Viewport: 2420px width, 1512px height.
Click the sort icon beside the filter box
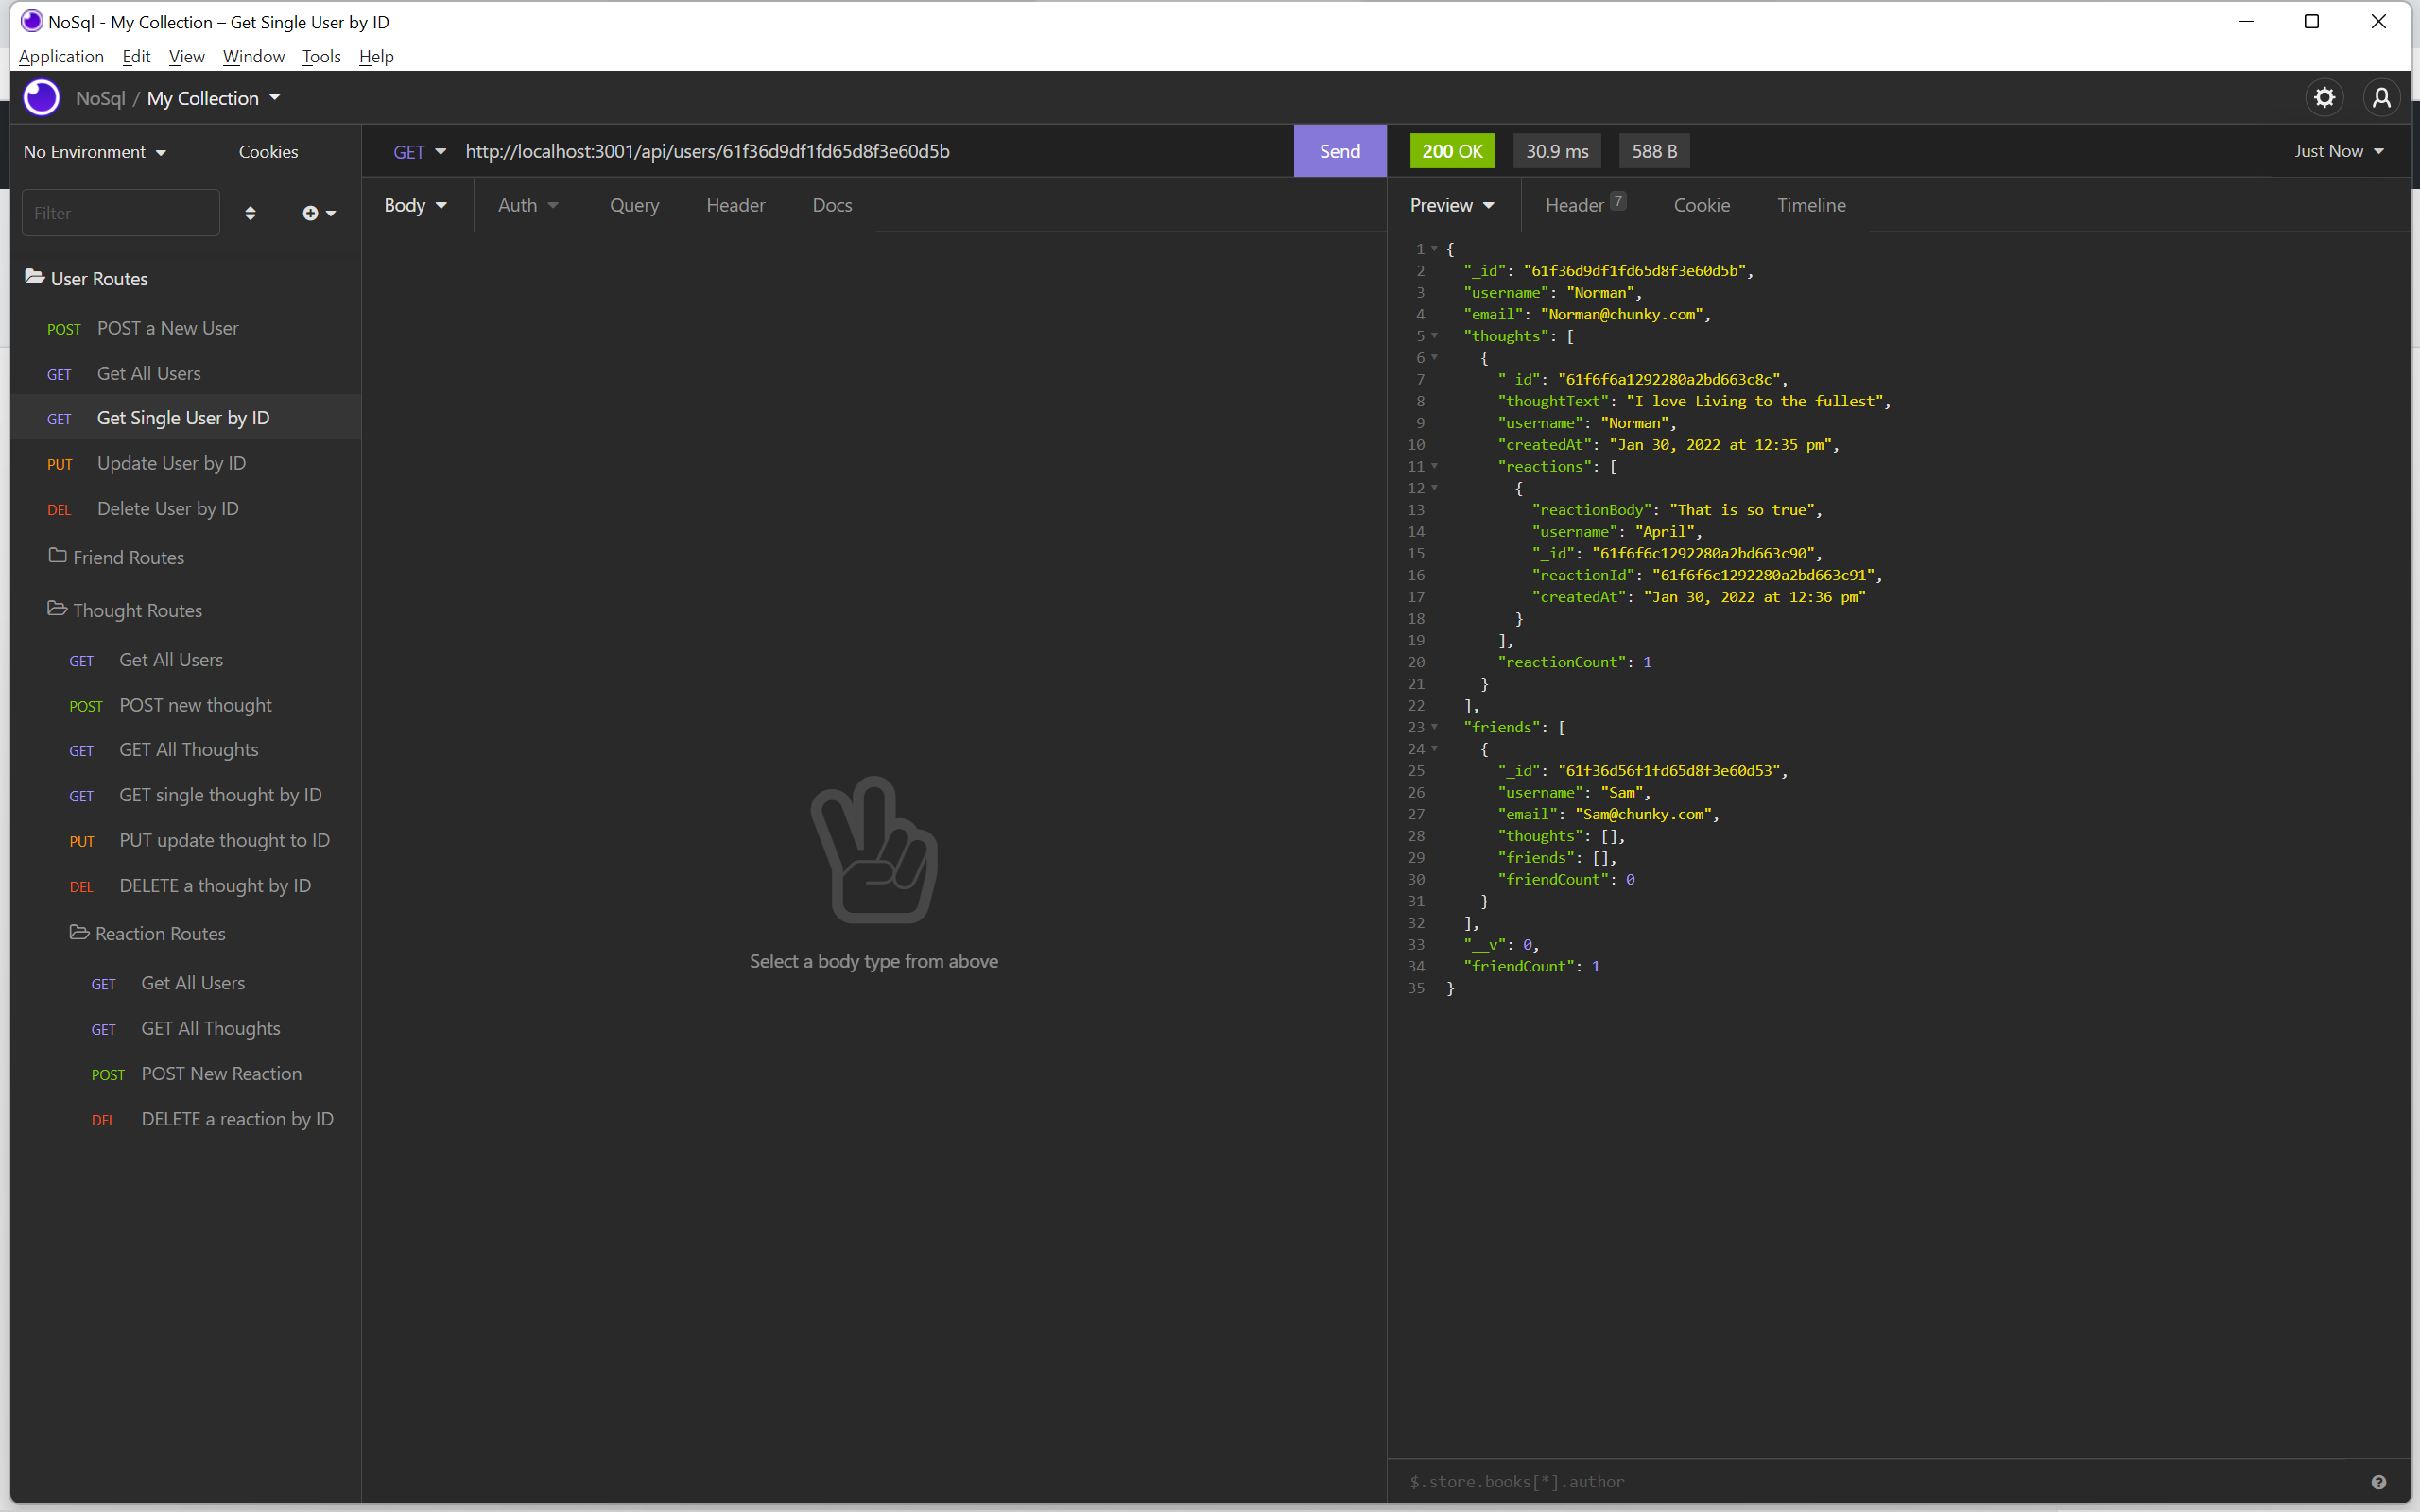click(x=251, y=213)
